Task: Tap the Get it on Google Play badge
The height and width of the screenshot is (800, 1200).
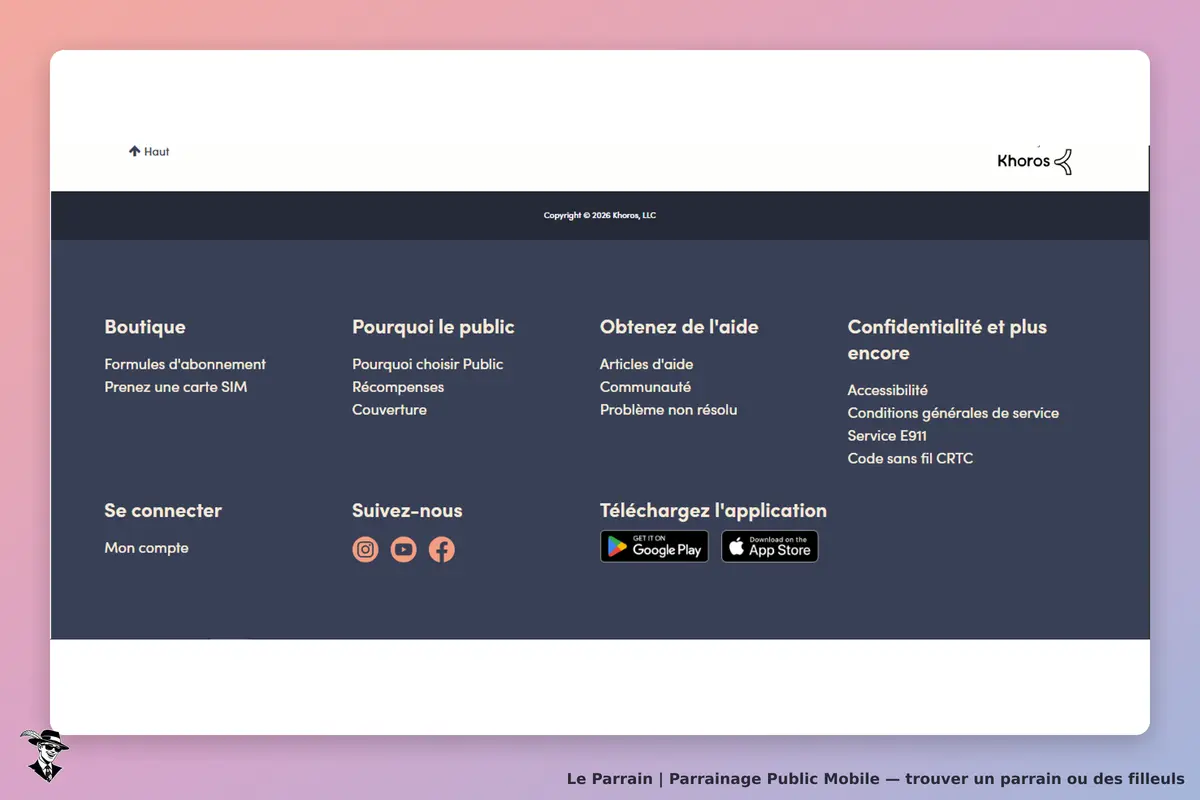Action: click(x=654, y=546)
